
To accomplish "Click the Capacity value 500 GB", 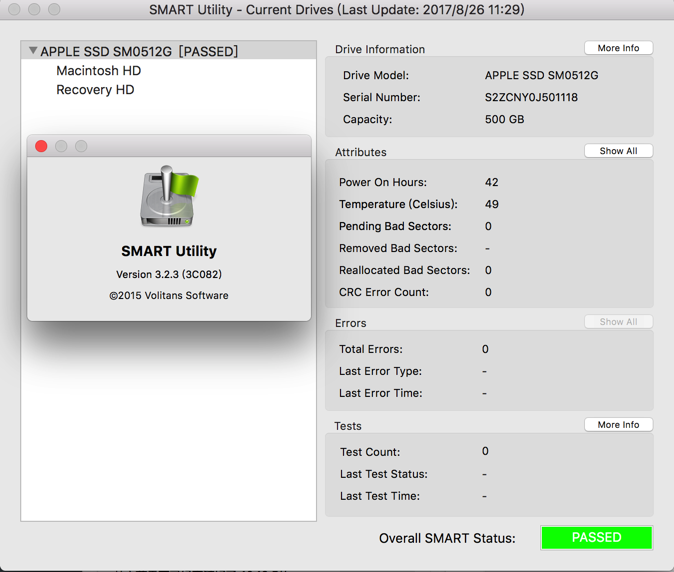I will pos(505,119).
